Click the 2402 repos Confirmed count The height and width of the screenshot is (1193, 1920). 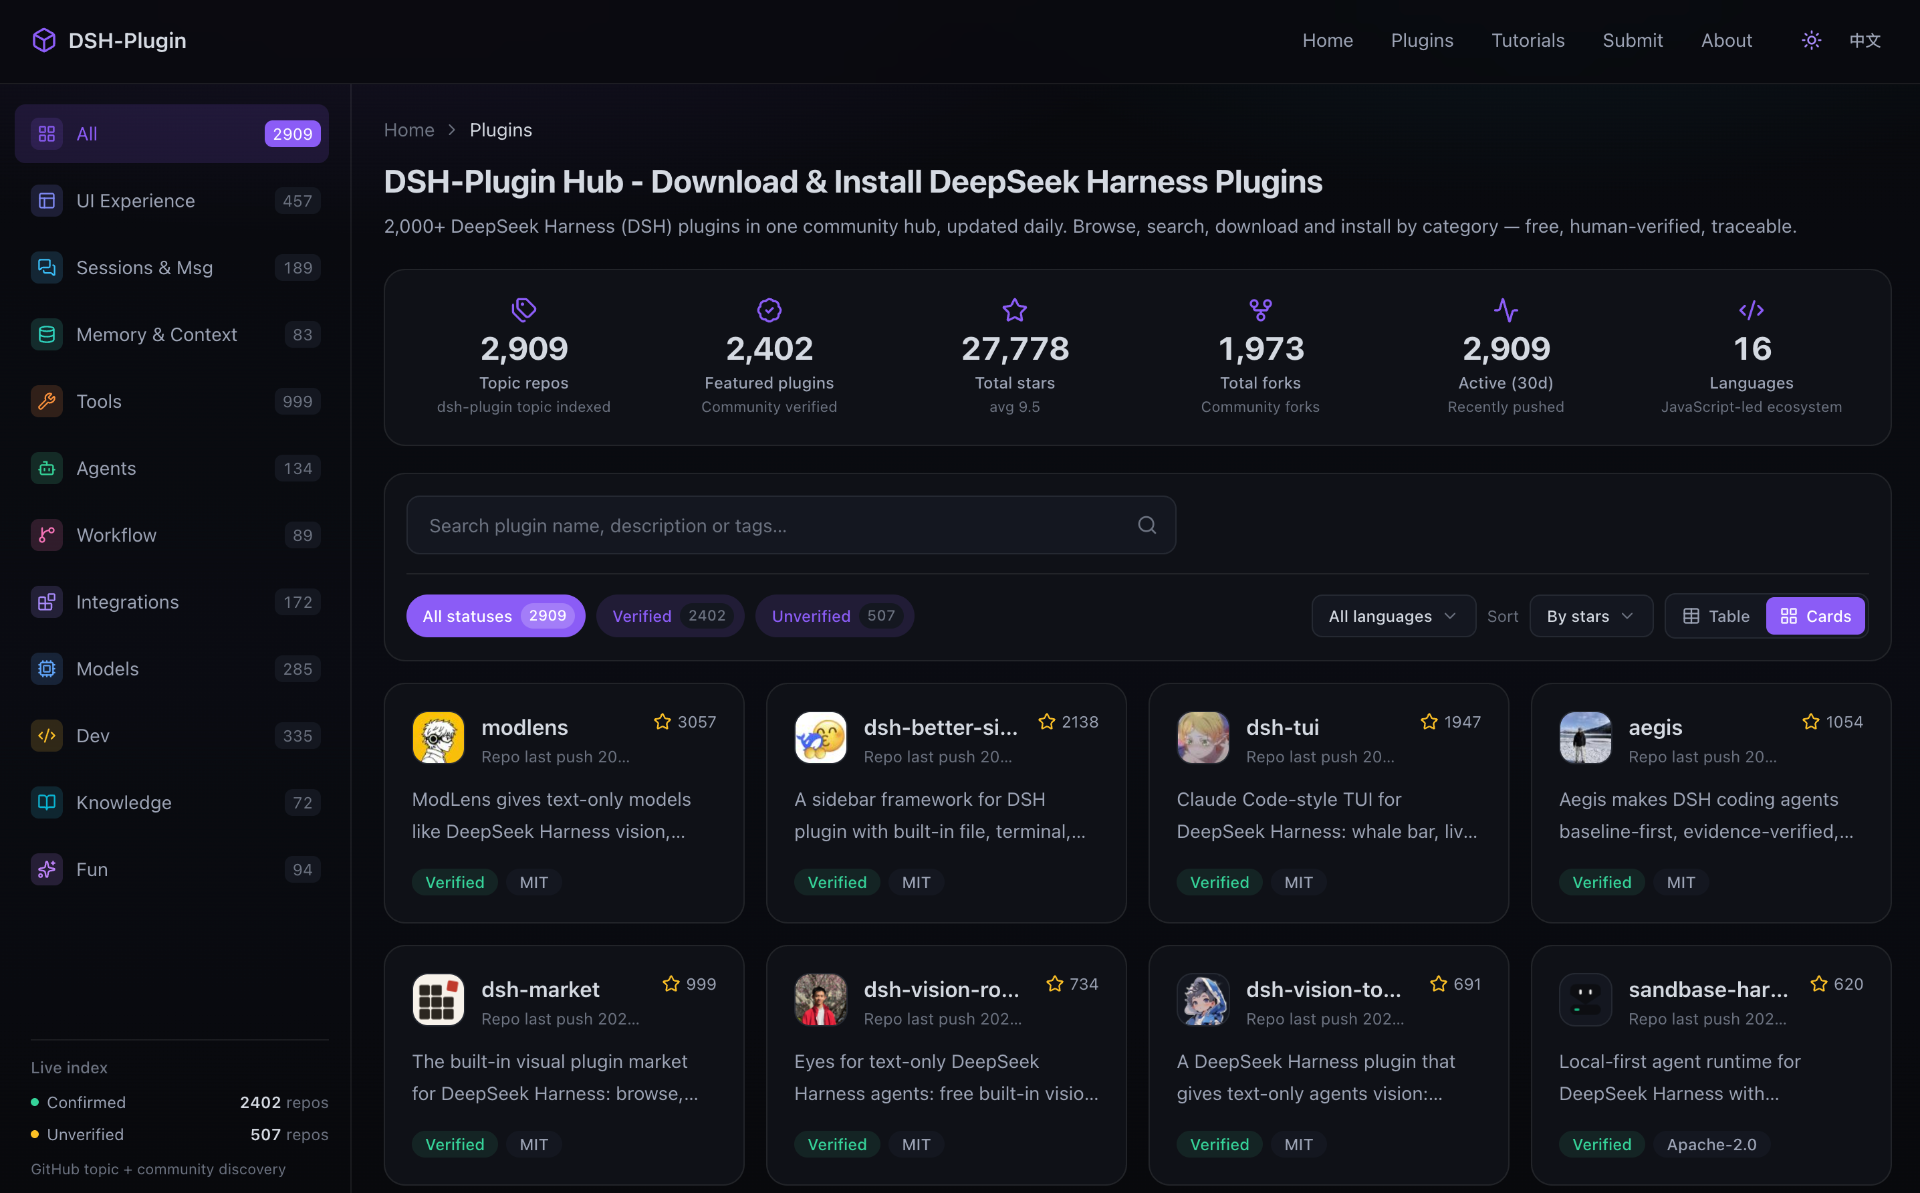(284, 1102)
